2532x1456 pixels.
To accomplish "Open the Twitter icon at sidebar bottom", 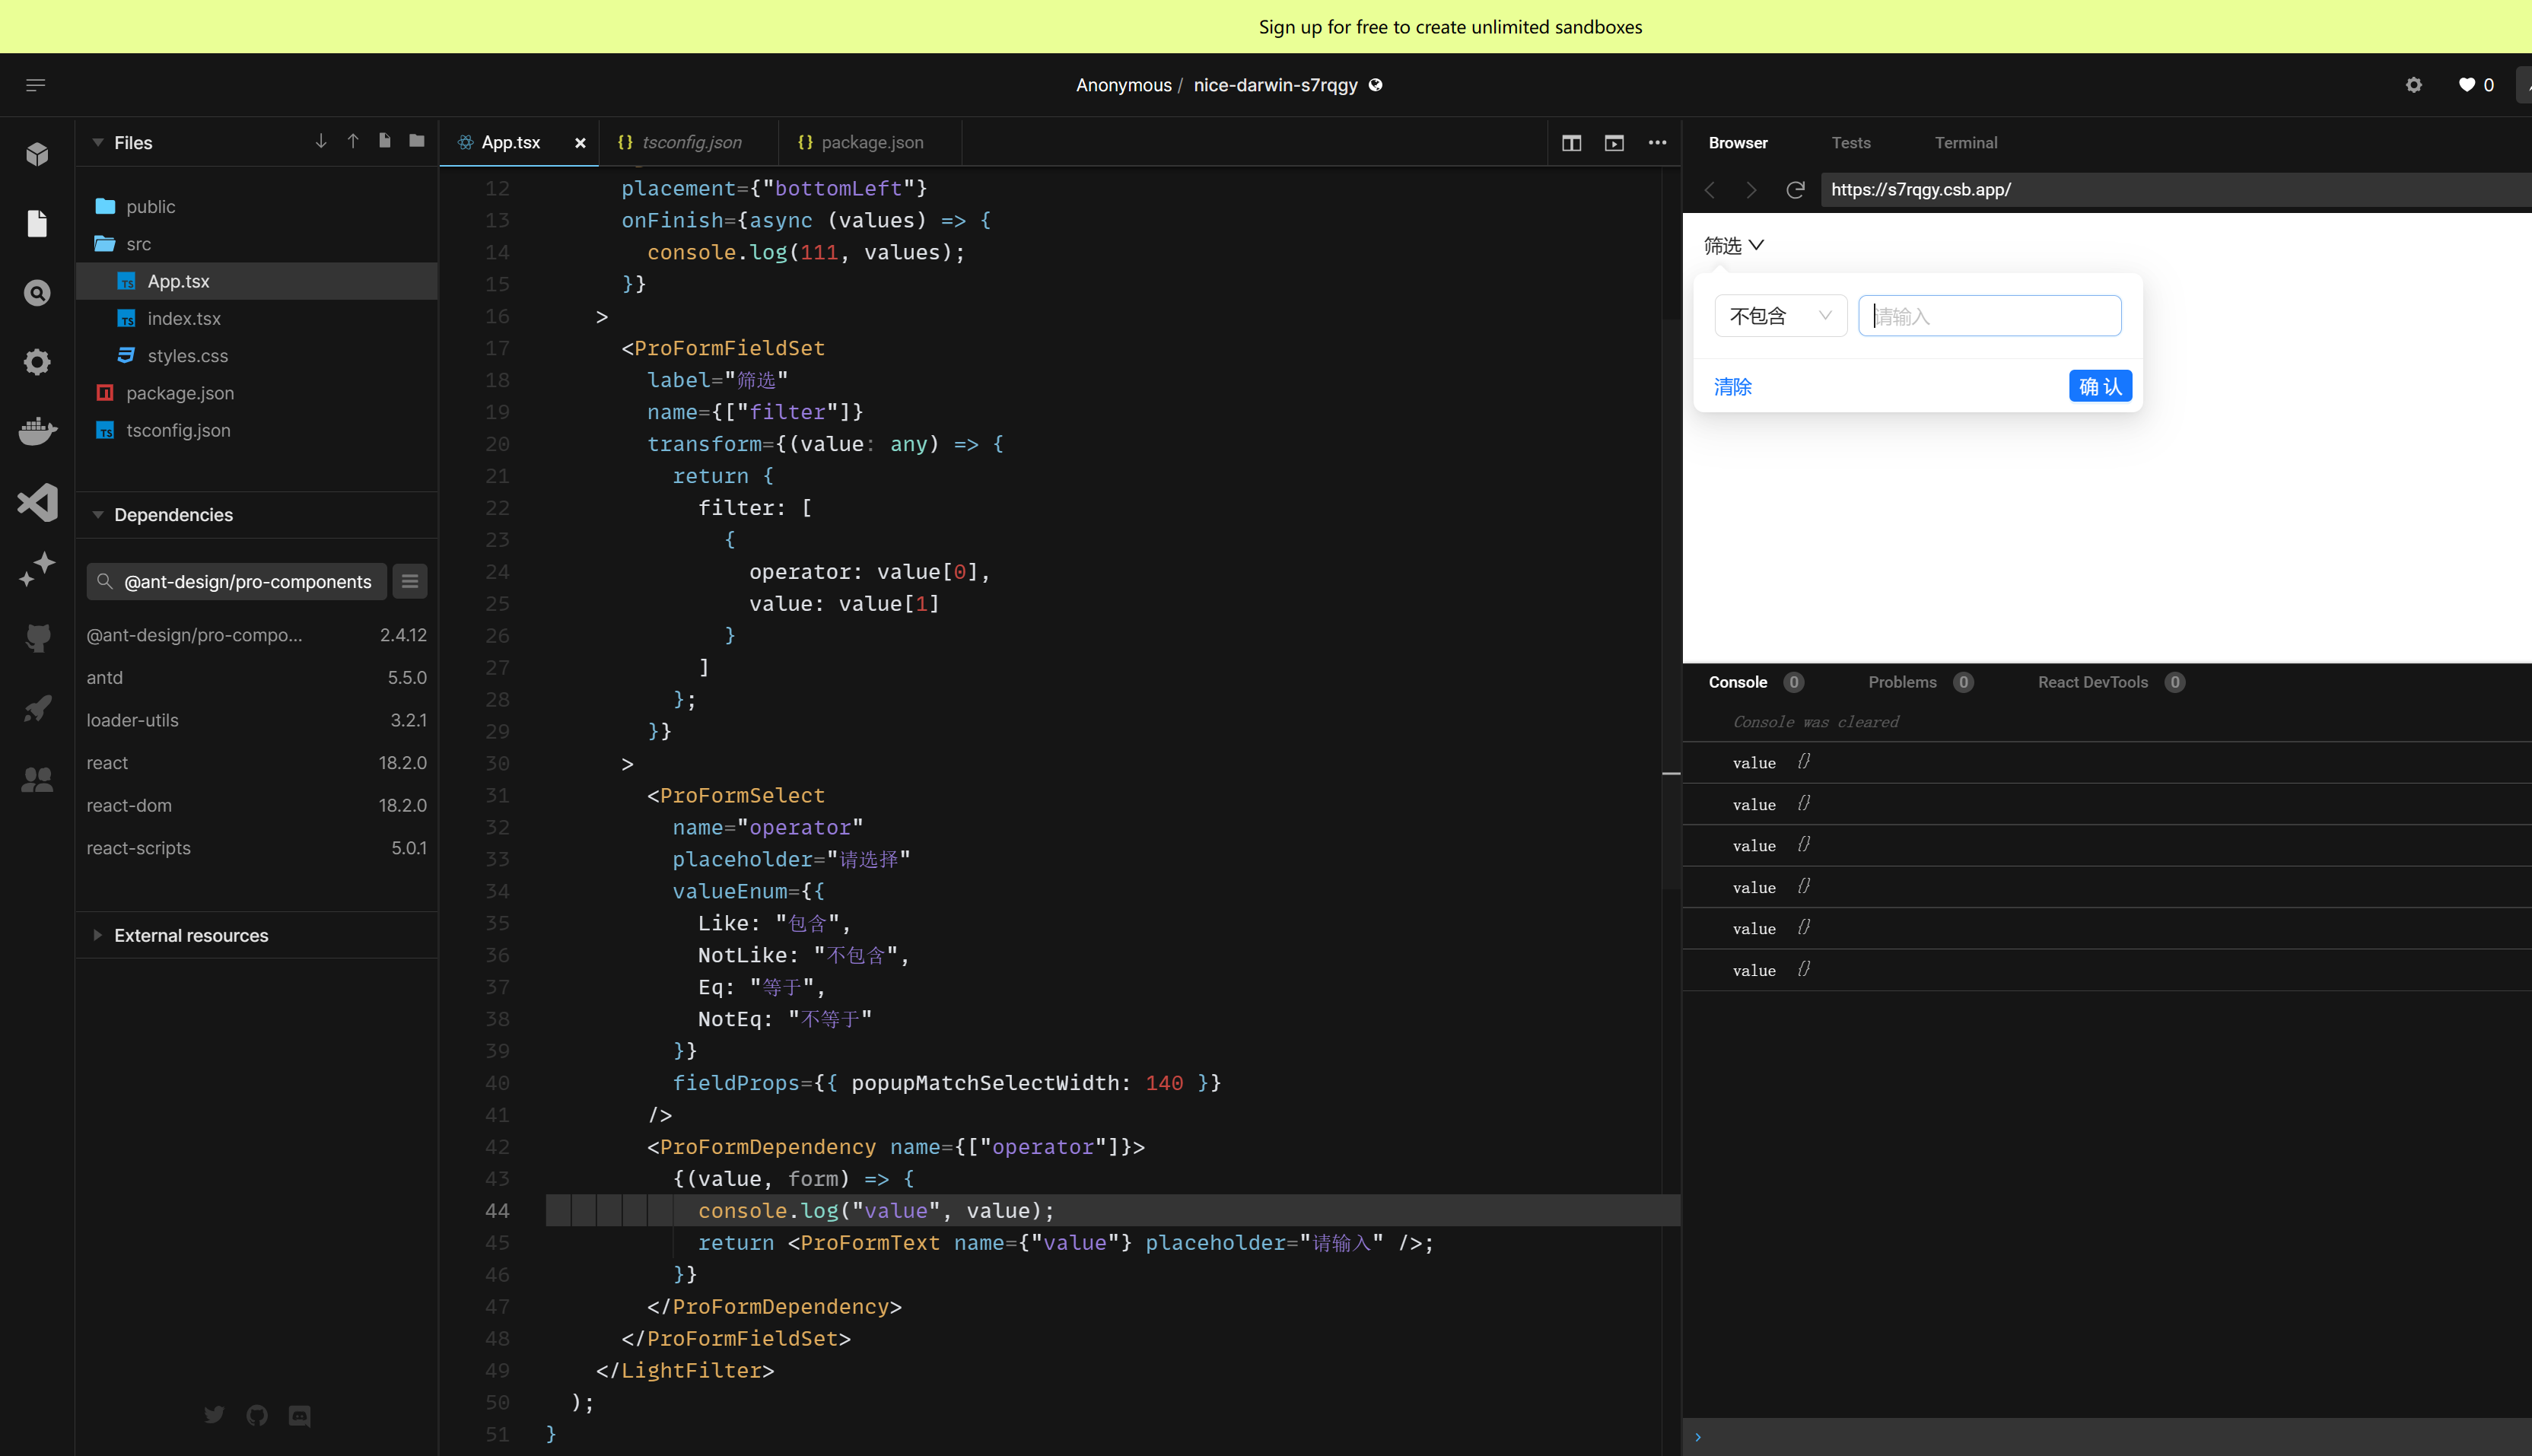I will (x=214, y=1414).
